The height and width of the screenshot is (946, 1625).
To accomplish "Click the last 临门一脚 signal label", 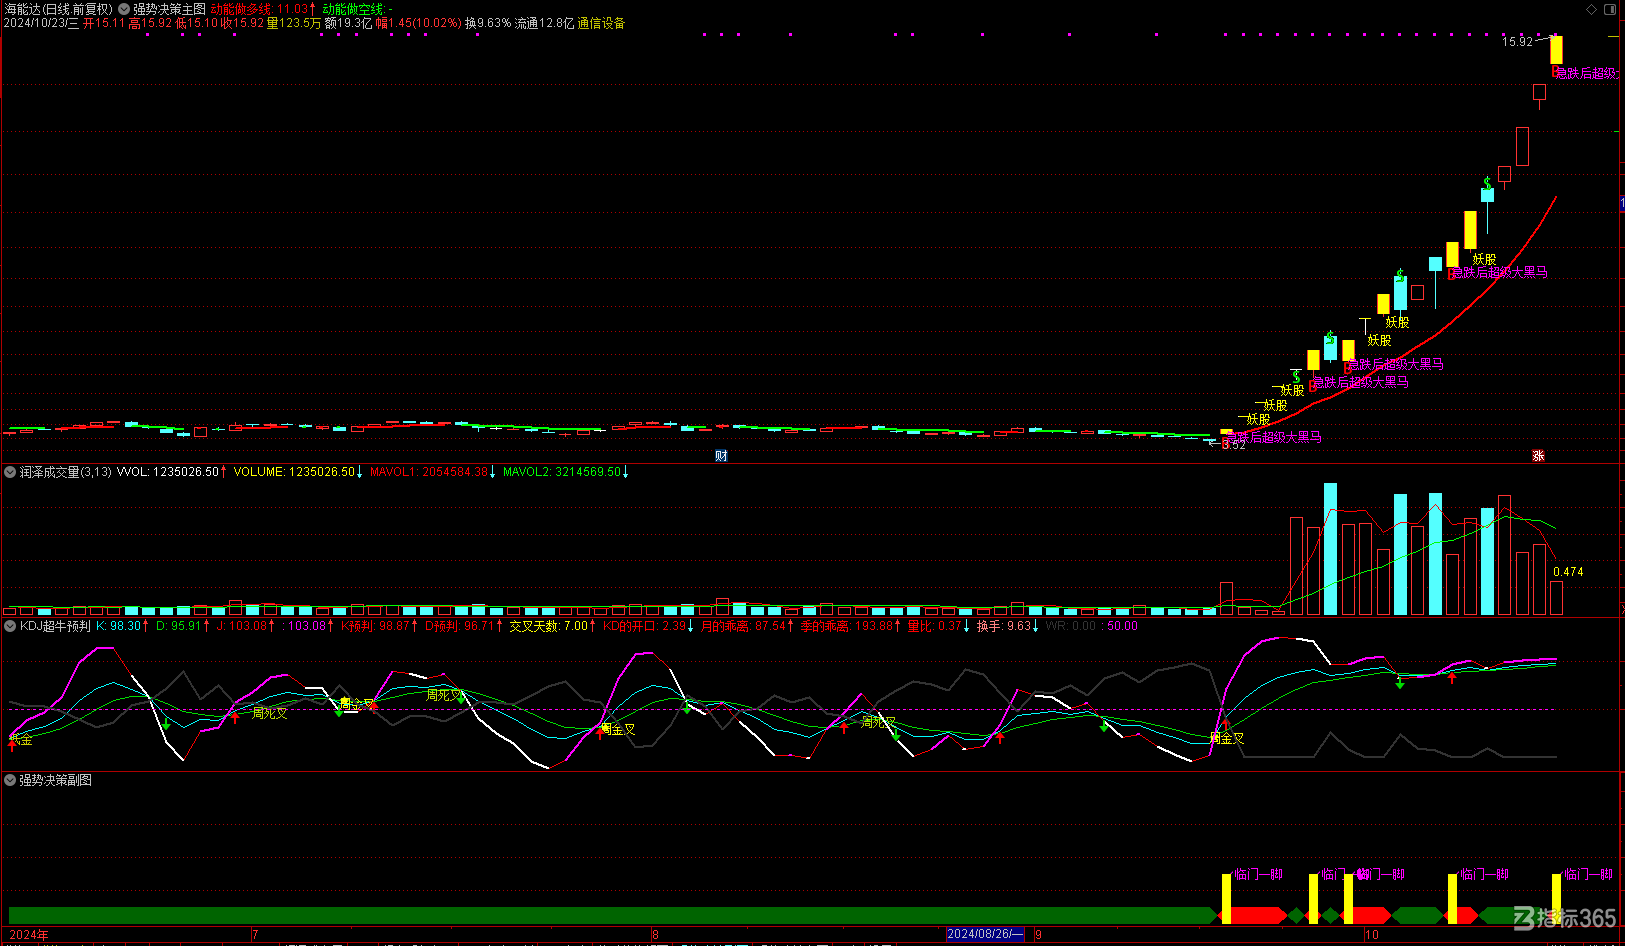I will (x=1588, y=874).
